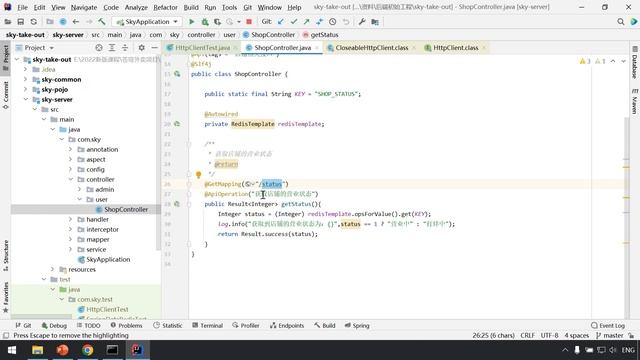Open the Refactor menu
The height and width of the screenshot is (360, 640).
point(165,7)
